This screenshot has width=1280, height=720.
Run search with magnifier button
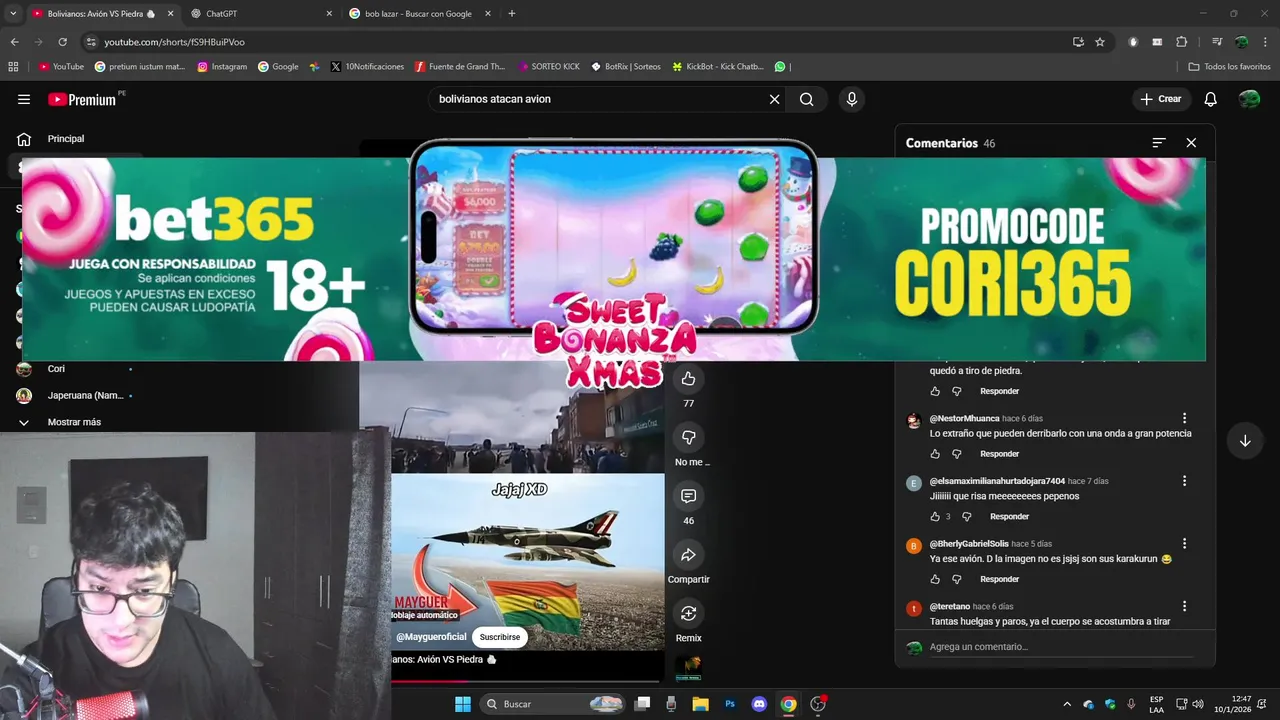tap(806, 99)
